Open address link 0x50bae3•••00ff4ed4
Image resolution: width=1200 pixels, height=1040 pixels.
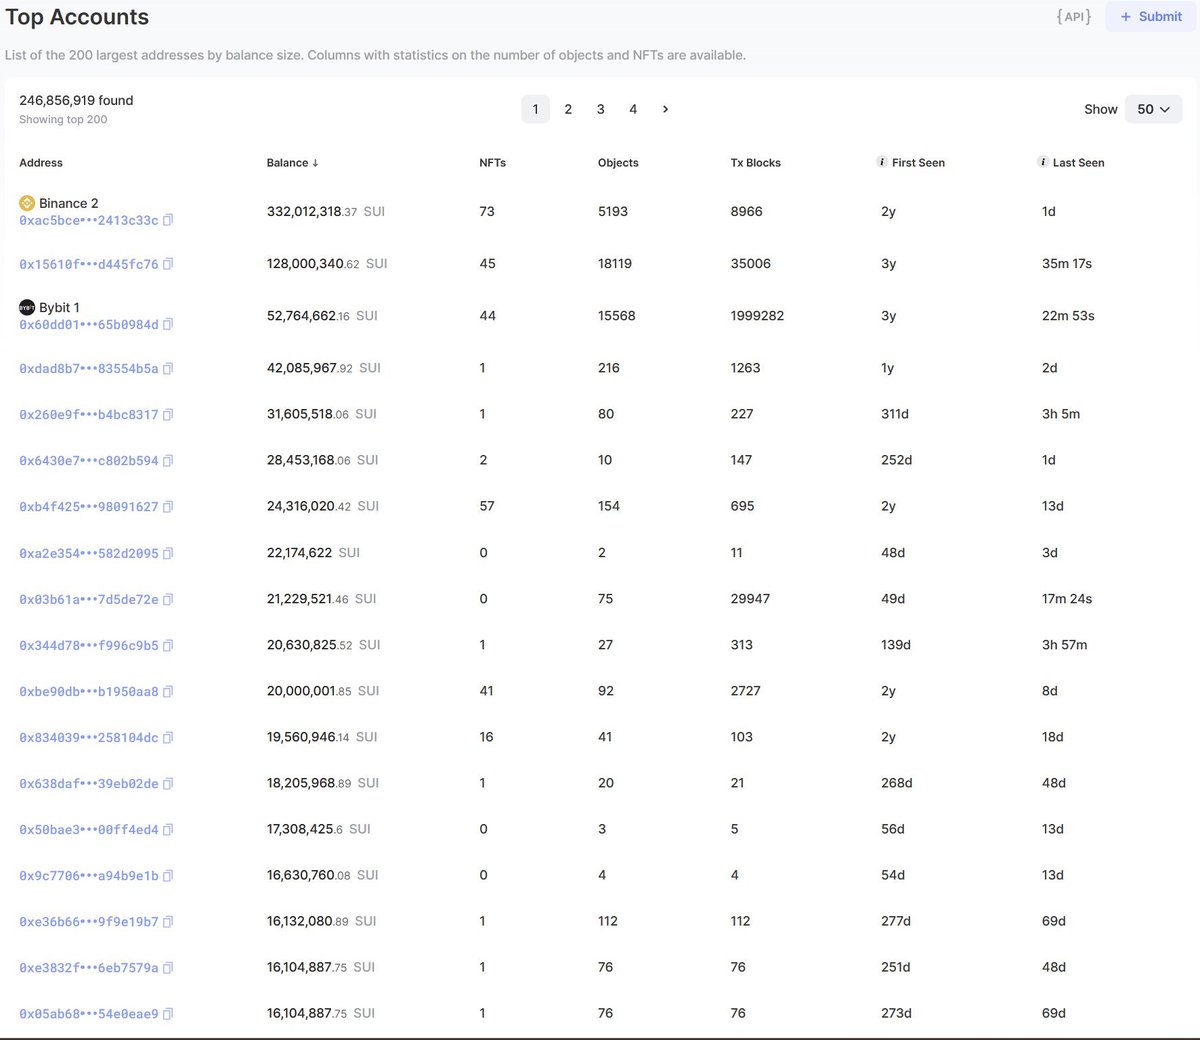pyautogui.click(x=88, y=829)
